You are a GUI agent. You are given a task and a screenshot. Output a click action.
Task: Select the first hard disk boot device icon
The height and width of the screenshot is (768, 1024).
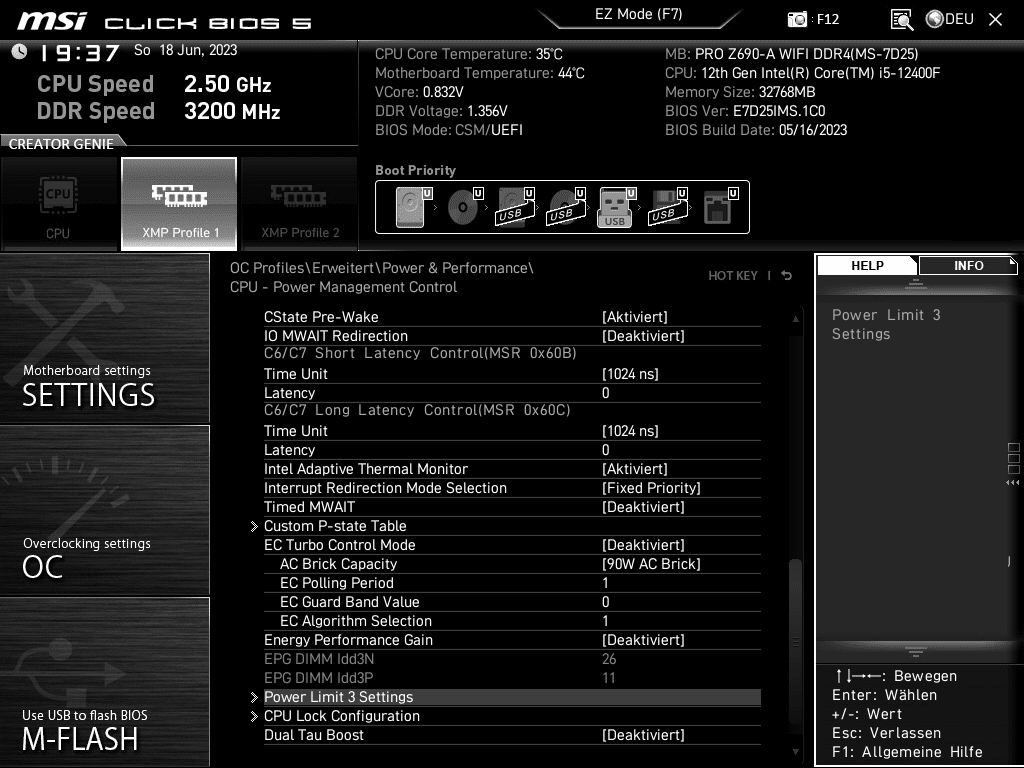pyautogui.click(x=413, y=207)
